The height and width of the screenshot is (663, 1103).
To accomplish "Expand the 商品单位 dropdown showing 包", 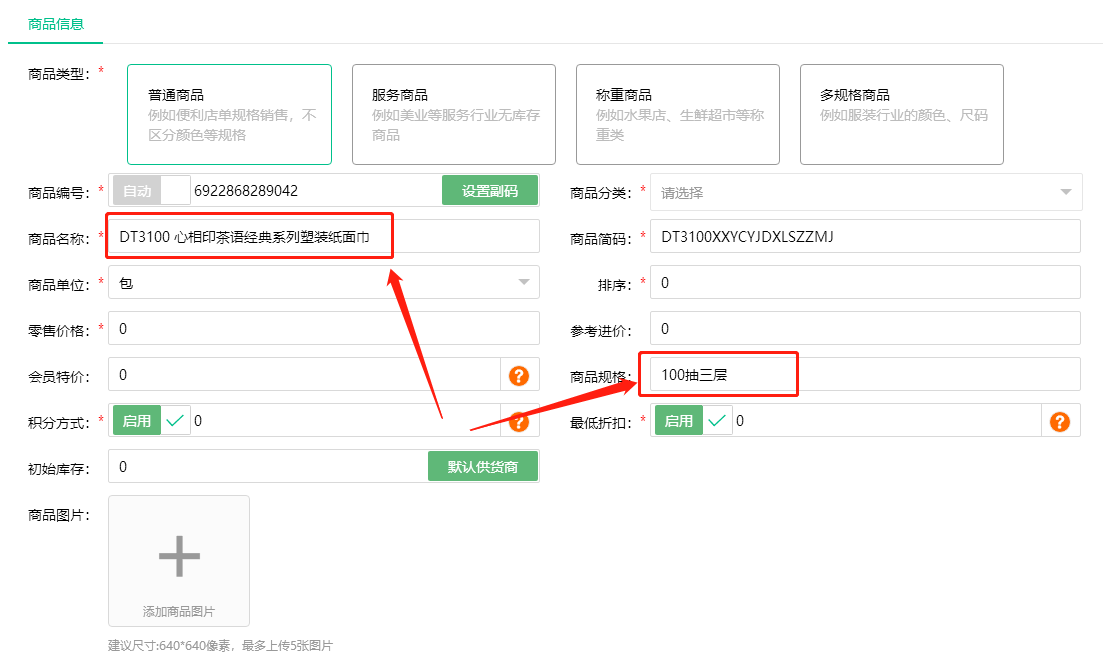I will coord(323,283).
